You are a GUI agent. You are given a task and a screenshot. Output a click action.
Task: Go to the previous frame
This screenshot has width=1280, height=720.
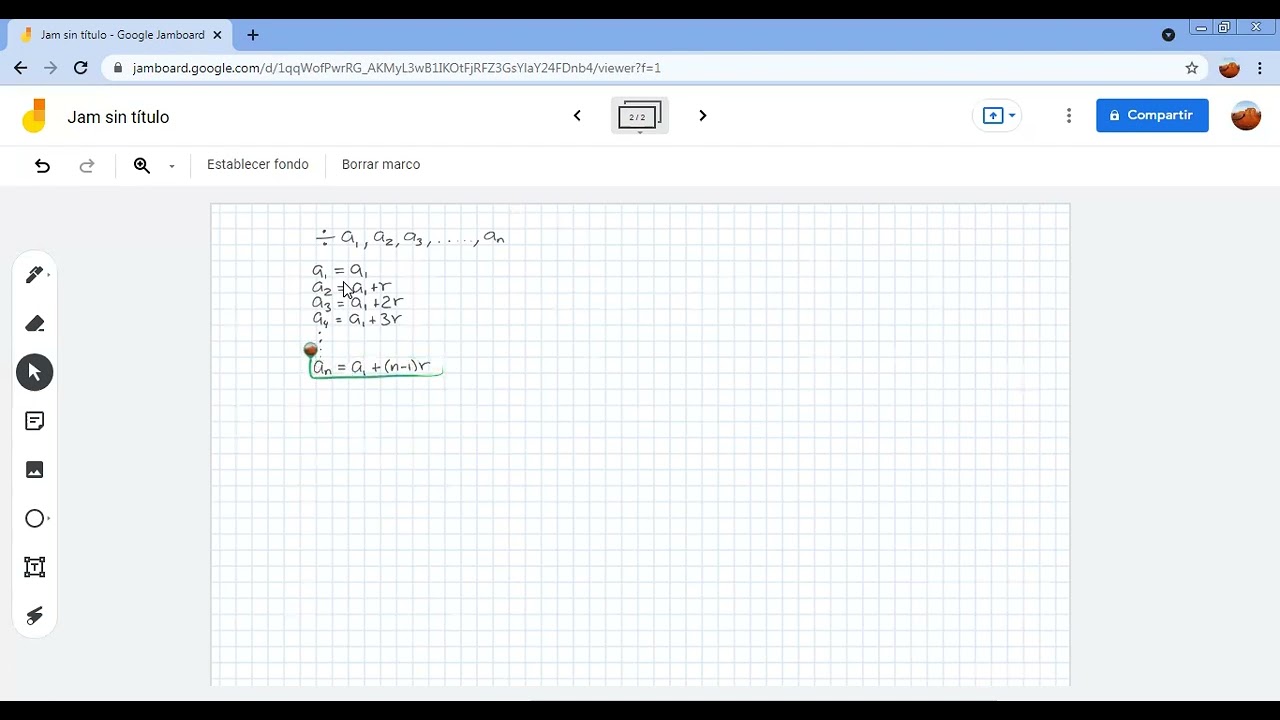pos(577,116)
